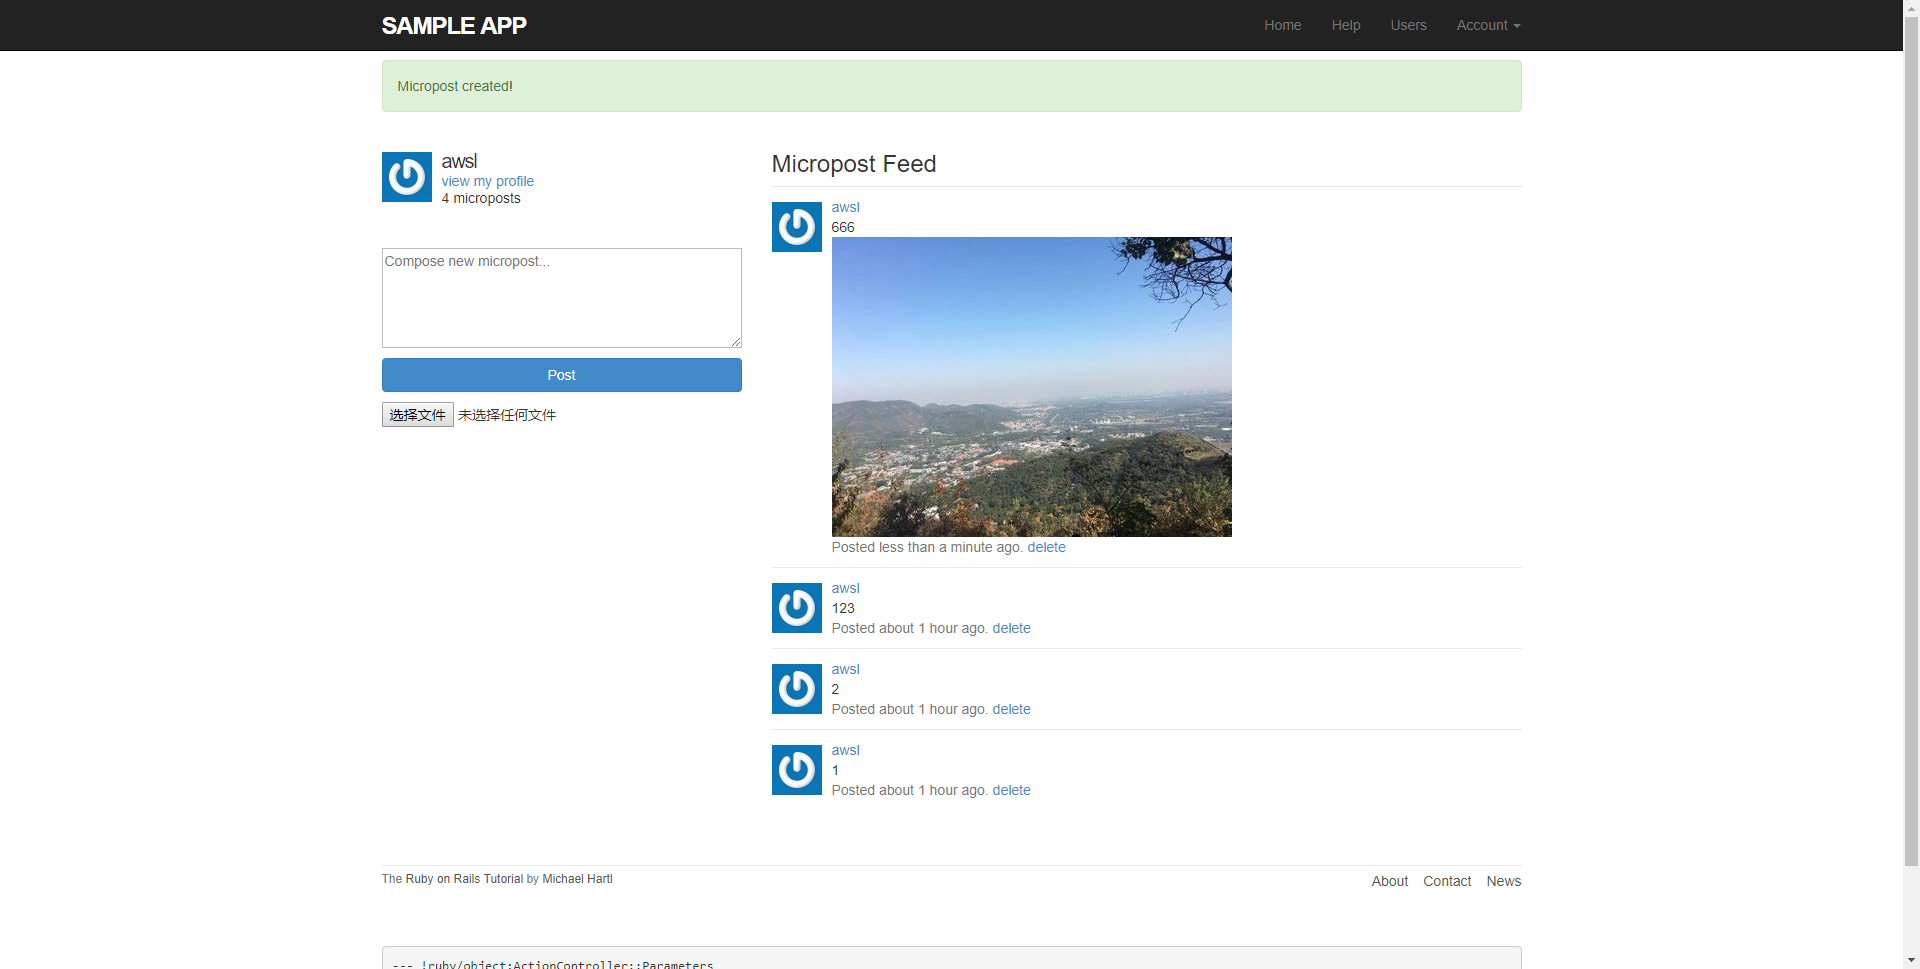
Task: Open the Users nav link
Action: 1408,25
